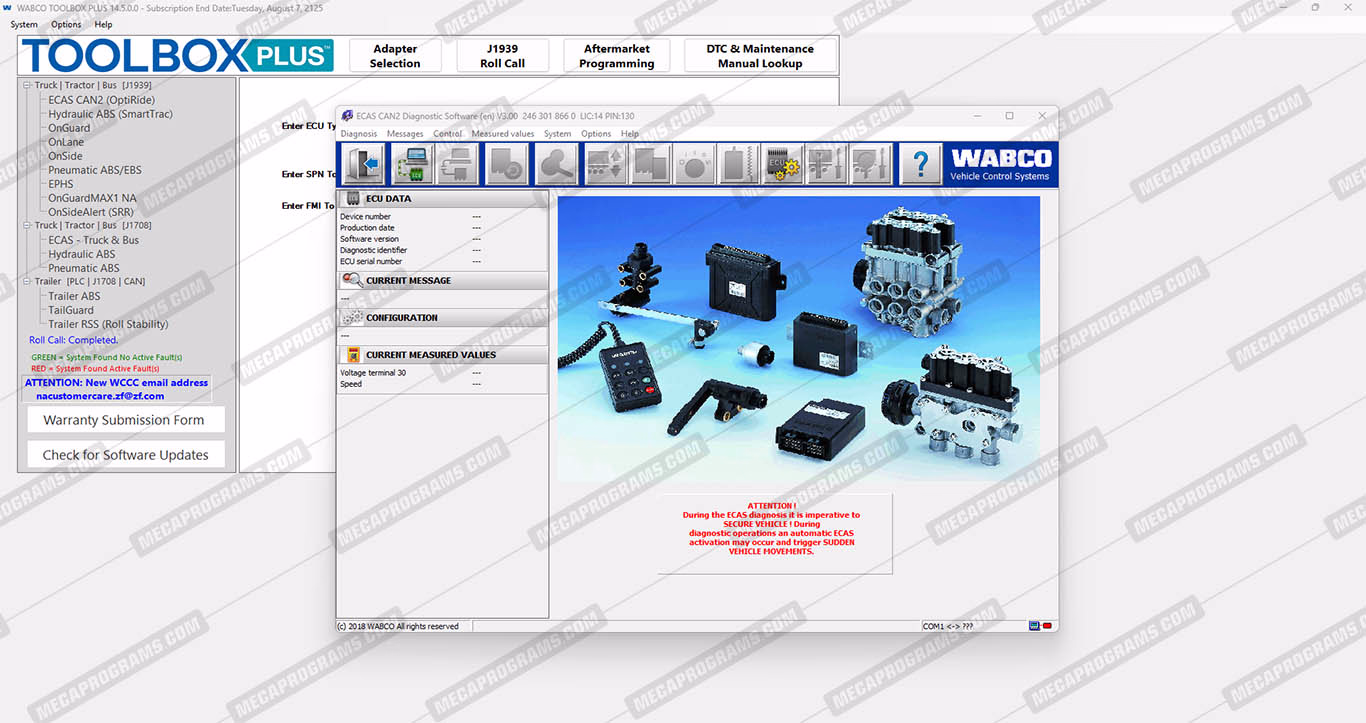Click the ECAS CAN2 window title bar icon

(x=347, y=116)
